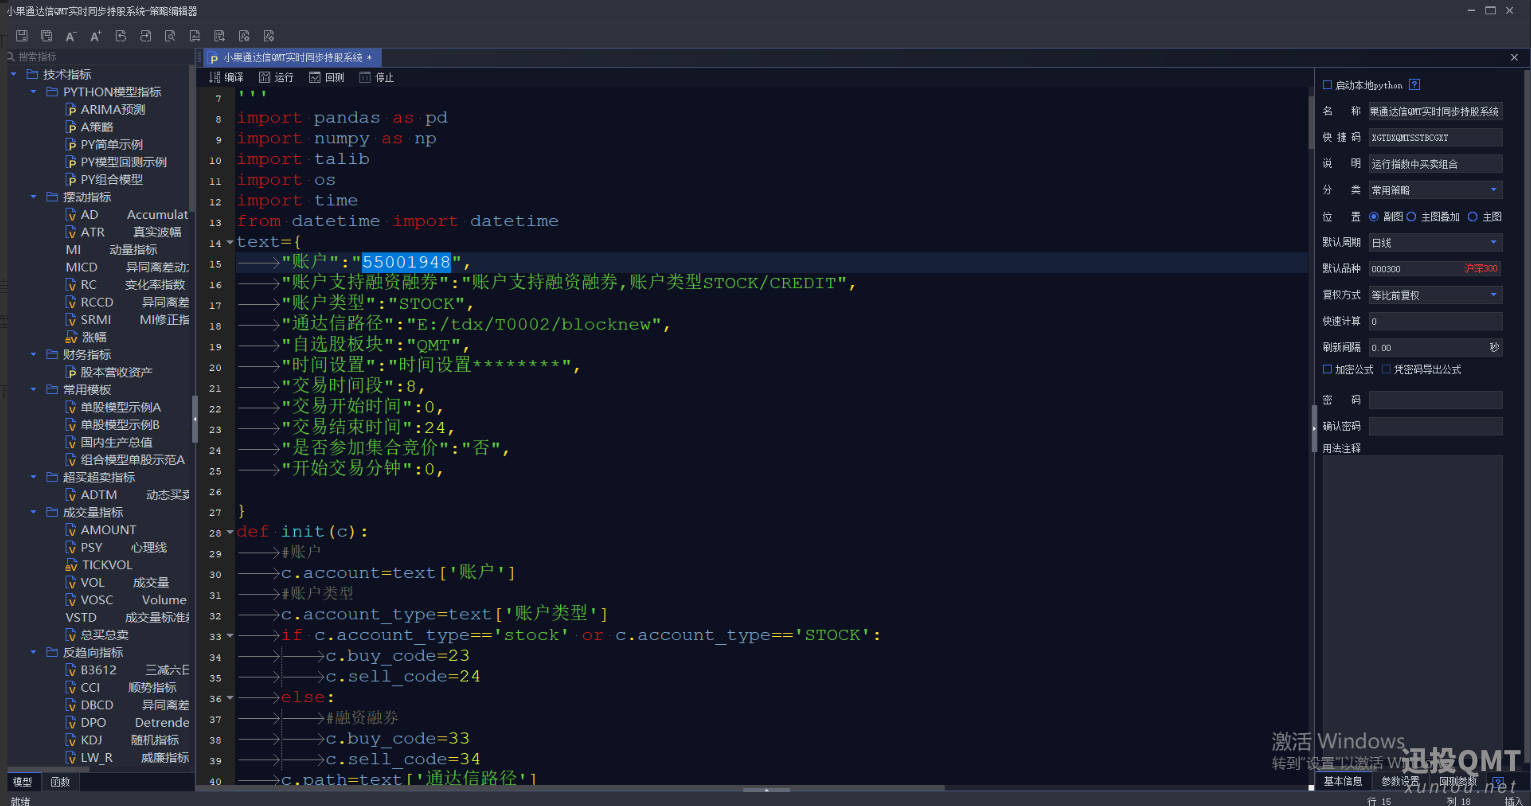
Task: Click the 说明 description field
Action: coord(1435,163)
